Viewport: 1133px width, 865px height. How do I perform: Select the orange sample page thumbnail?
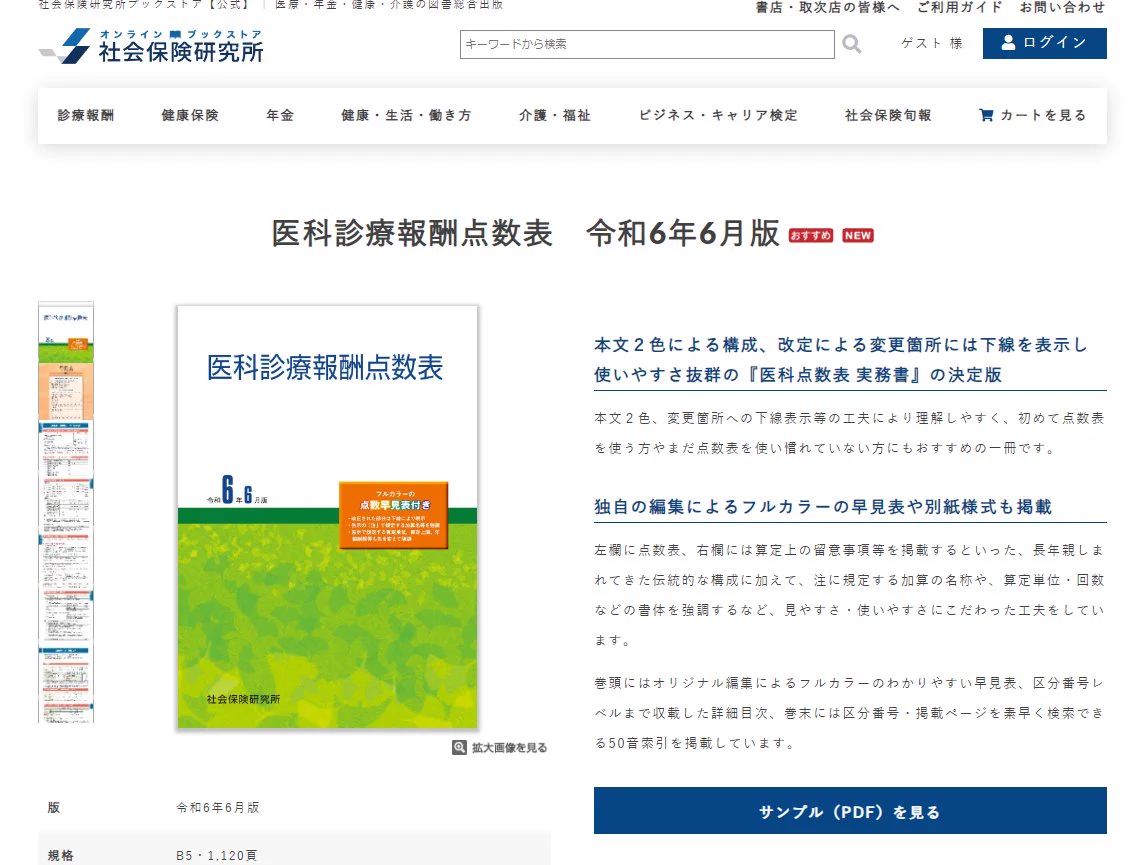(x=66, y=391)
